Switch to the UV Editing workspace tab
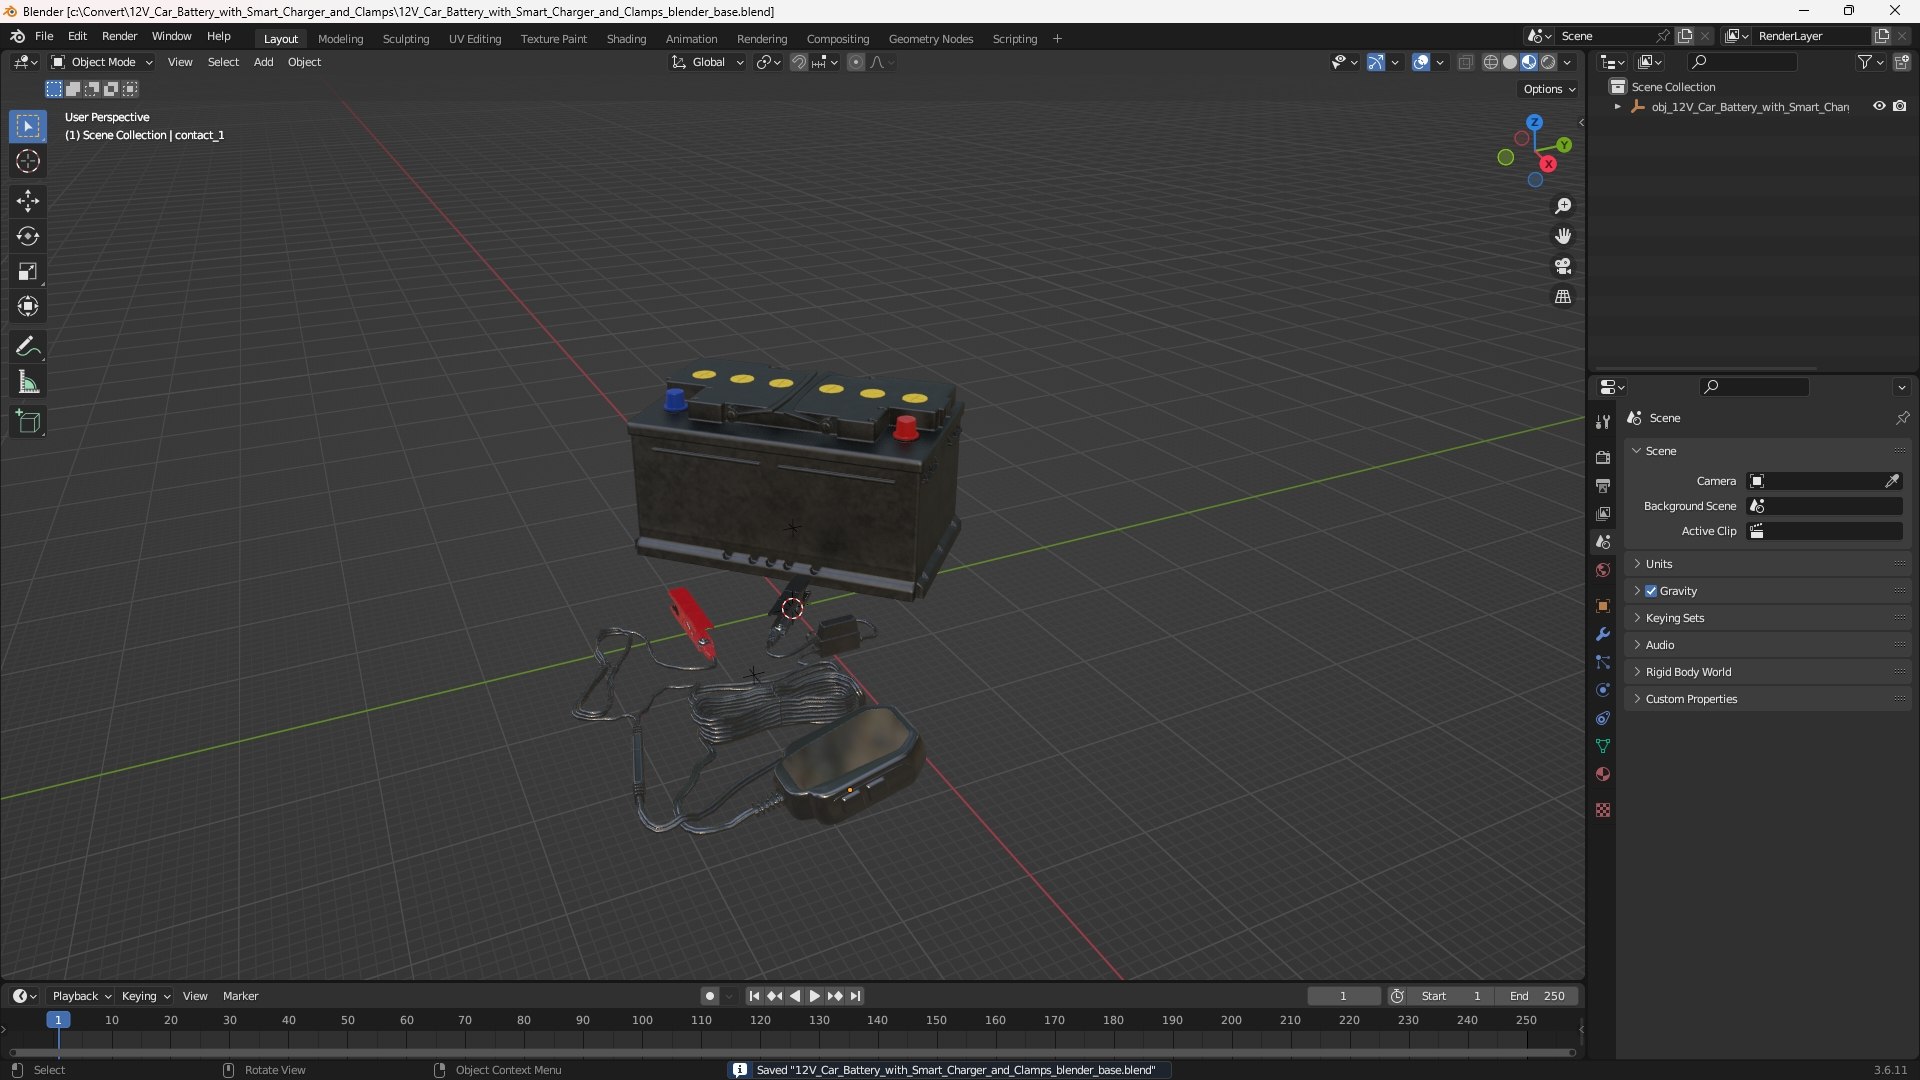The height and width of the screenshot is (1080, 1920). [475, 39]
